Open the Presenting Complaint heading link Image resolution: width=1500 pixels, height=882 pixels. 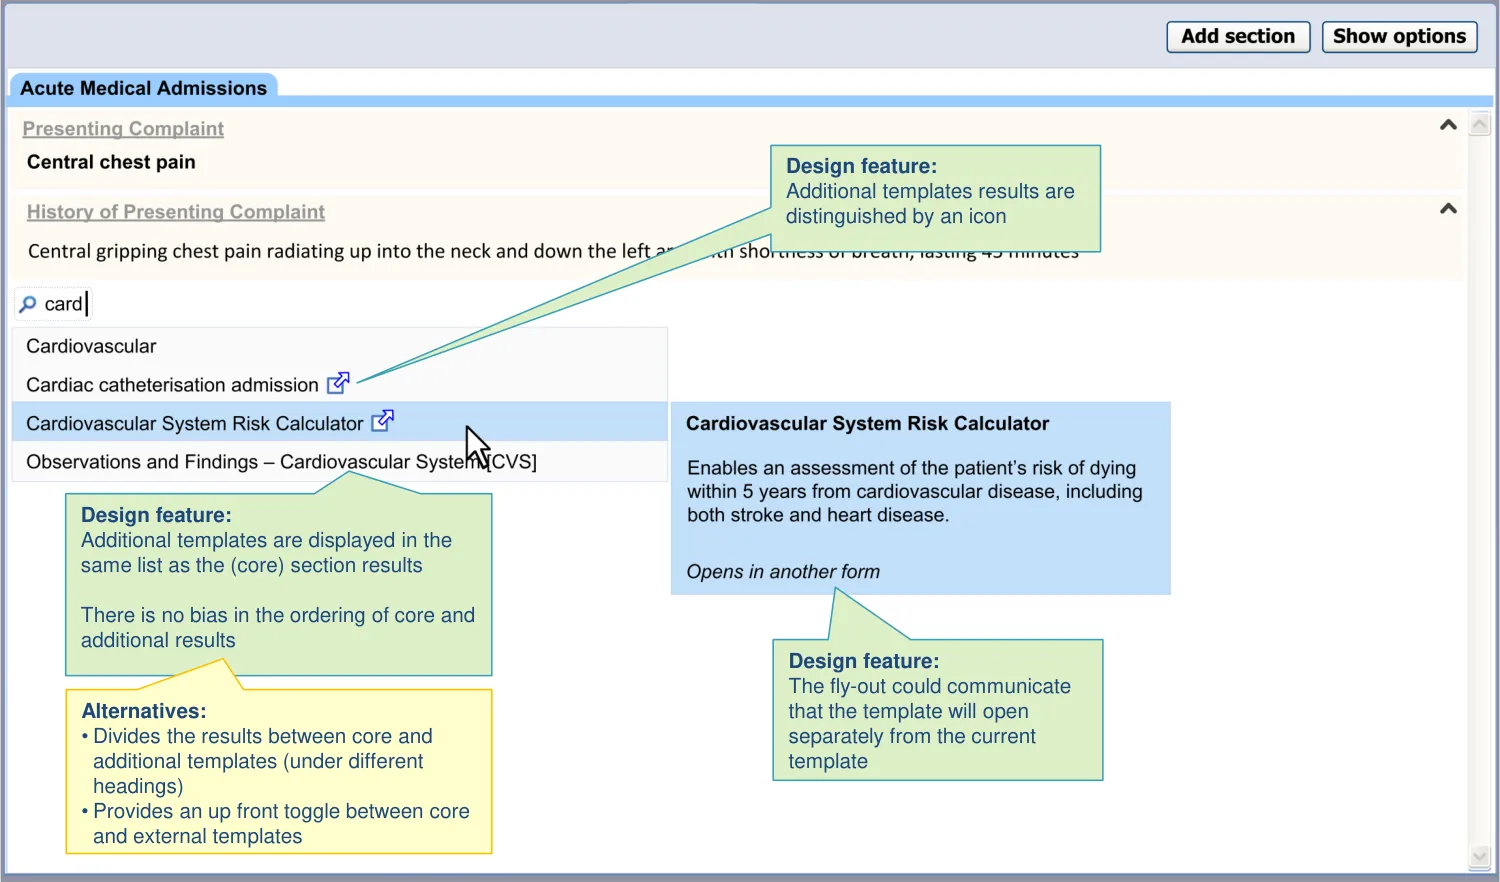coord(123,129)
